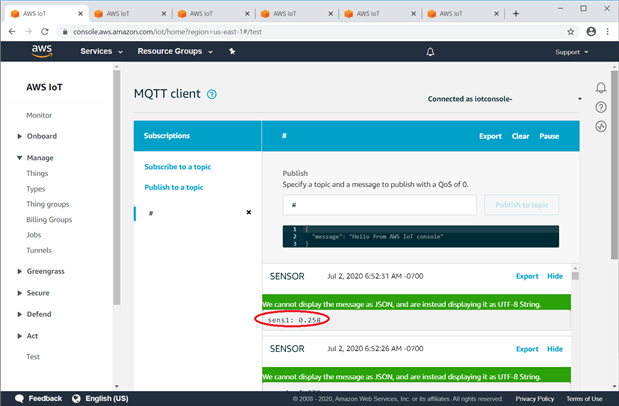Bookmark the page with the star icon
Viewport: 619px width, 406px height.
(570, 32)
